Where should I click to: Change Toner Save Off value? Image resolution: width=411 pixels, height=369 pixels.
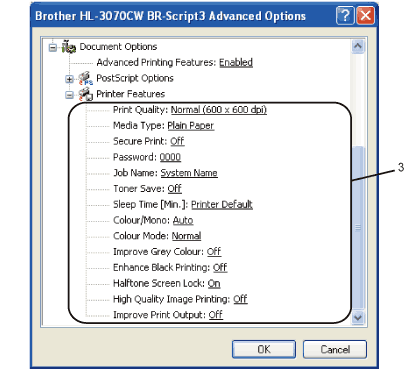point(175,189)
